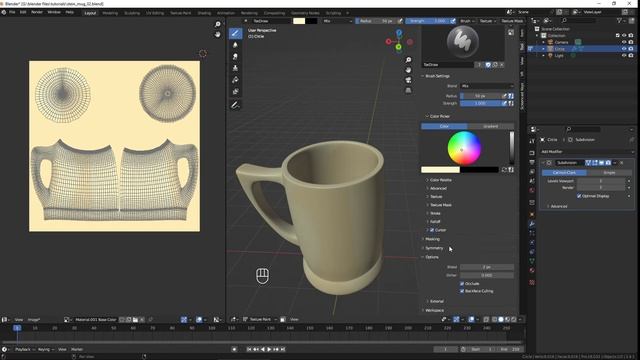Expand the Texture Mask section
The image size is (640, 360).
click(x=440, y=205)
